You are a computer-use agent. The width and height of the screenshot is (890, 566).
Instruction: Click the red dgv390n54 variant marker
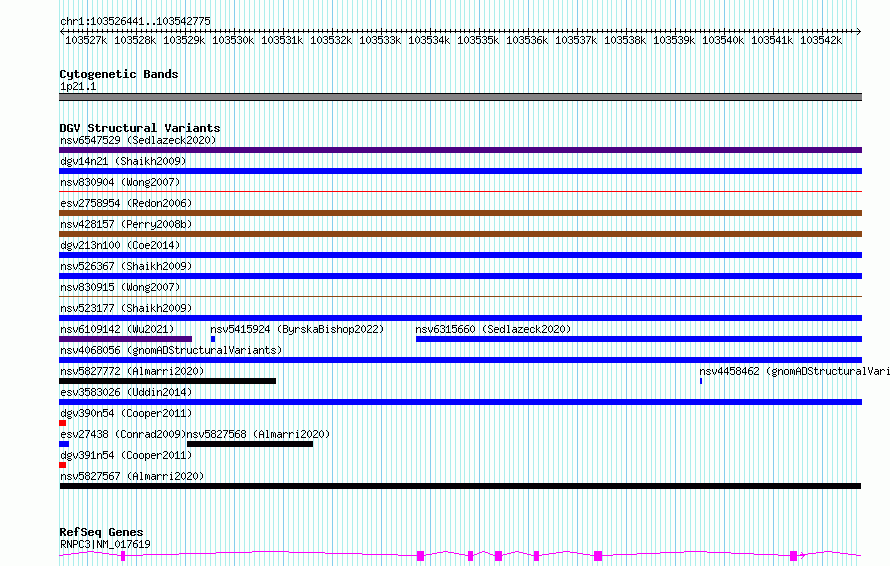[x=62, y=423]
